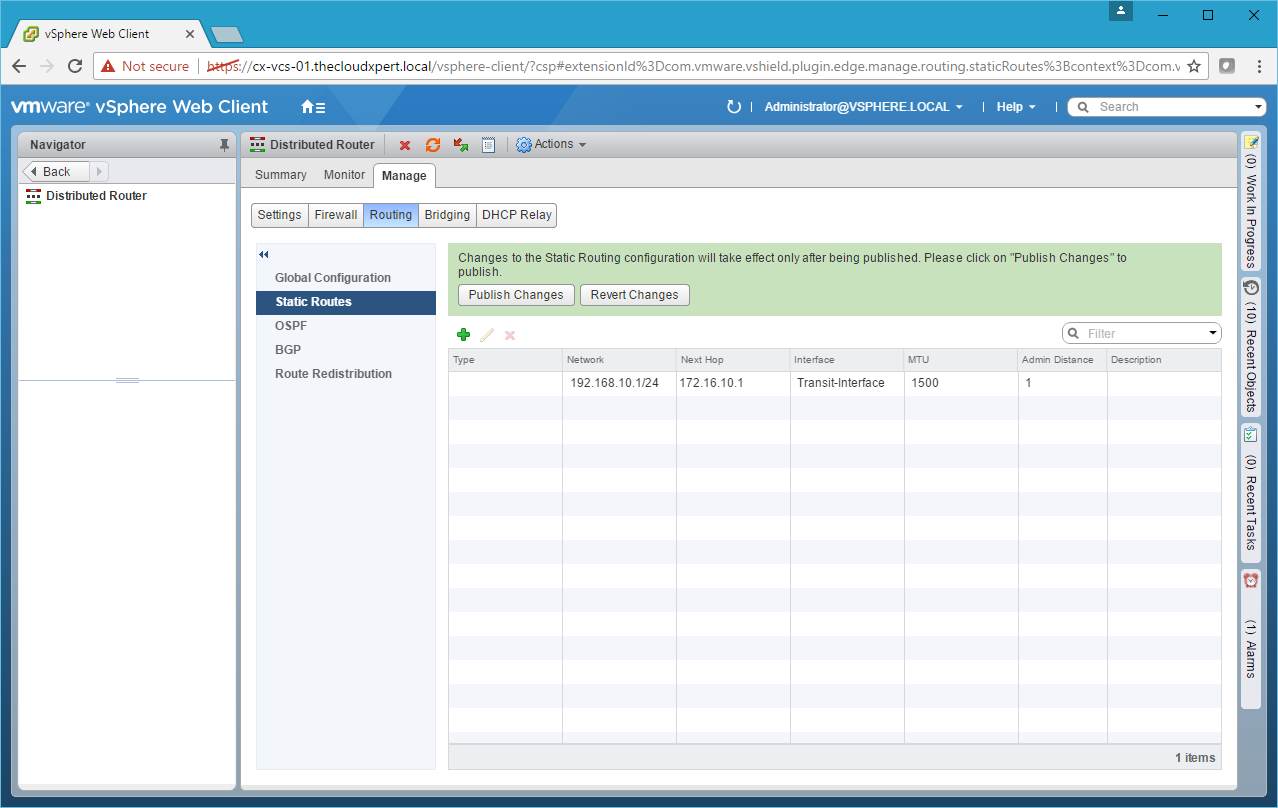Open the Actions dropdown menu
Viewport: 1278px width, 808px height.
click(551, 145)
